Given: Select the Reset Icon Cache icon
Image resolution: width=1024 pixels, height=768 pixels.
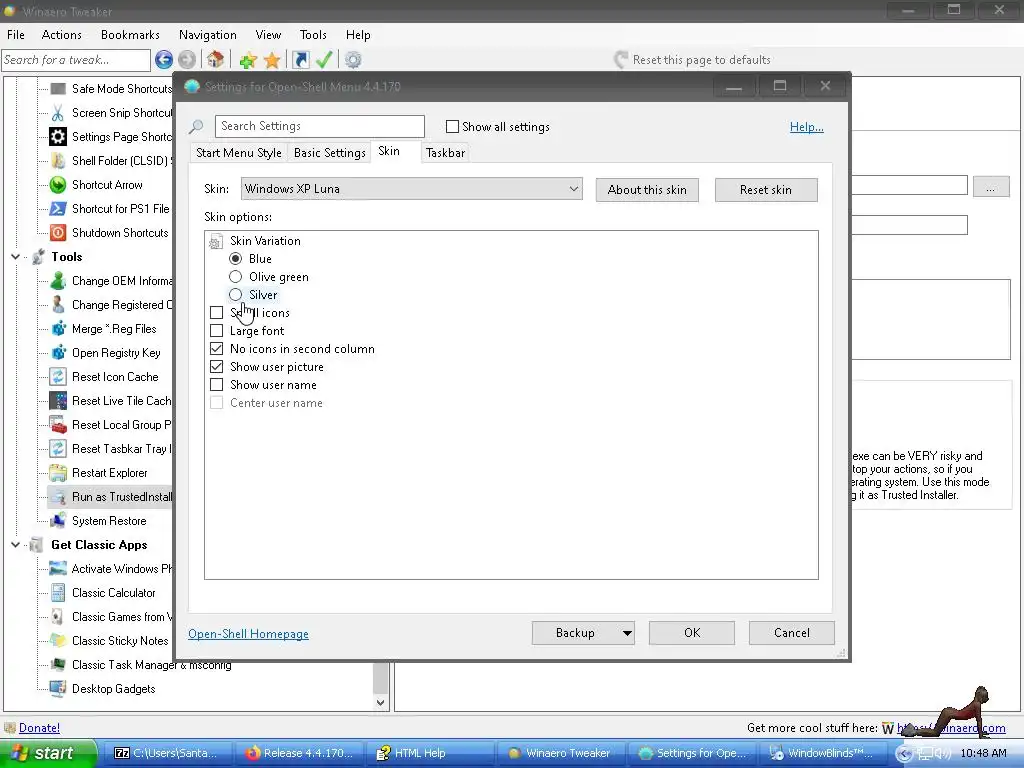Looking at the screenshot, I should tap(57, 377).
